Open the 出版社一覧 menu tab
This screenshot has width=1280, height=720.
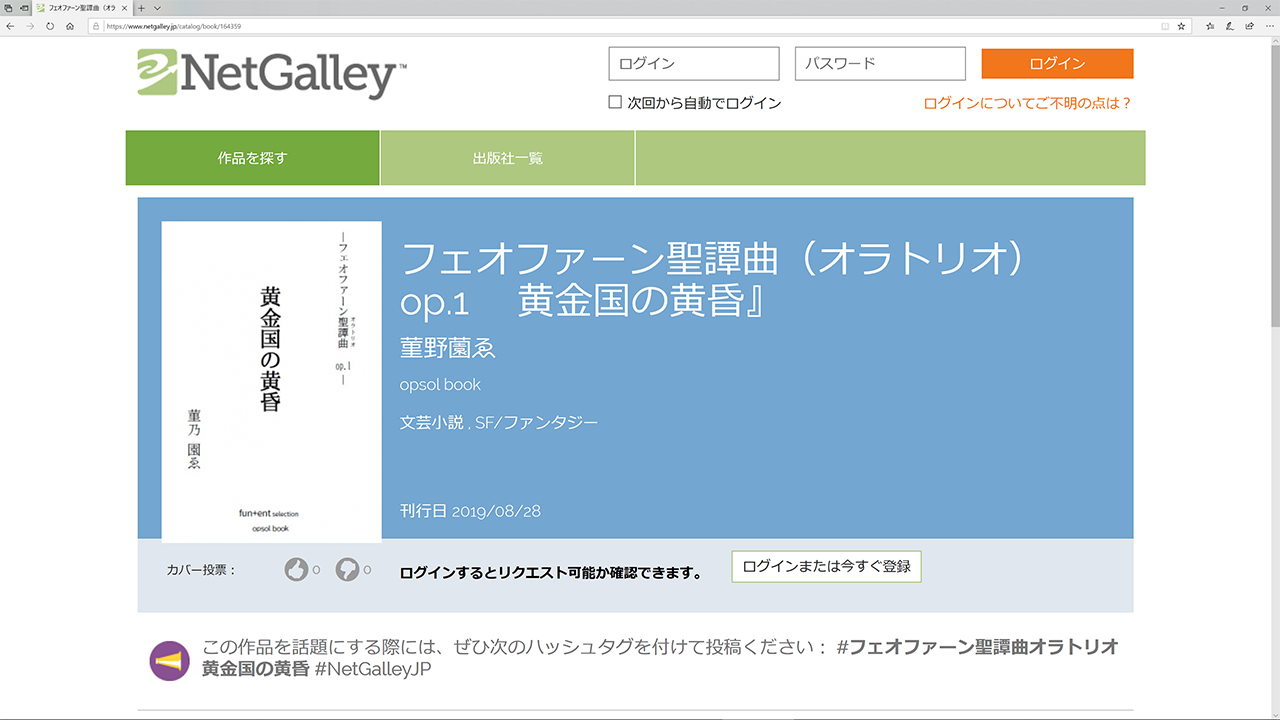(508, 158)
